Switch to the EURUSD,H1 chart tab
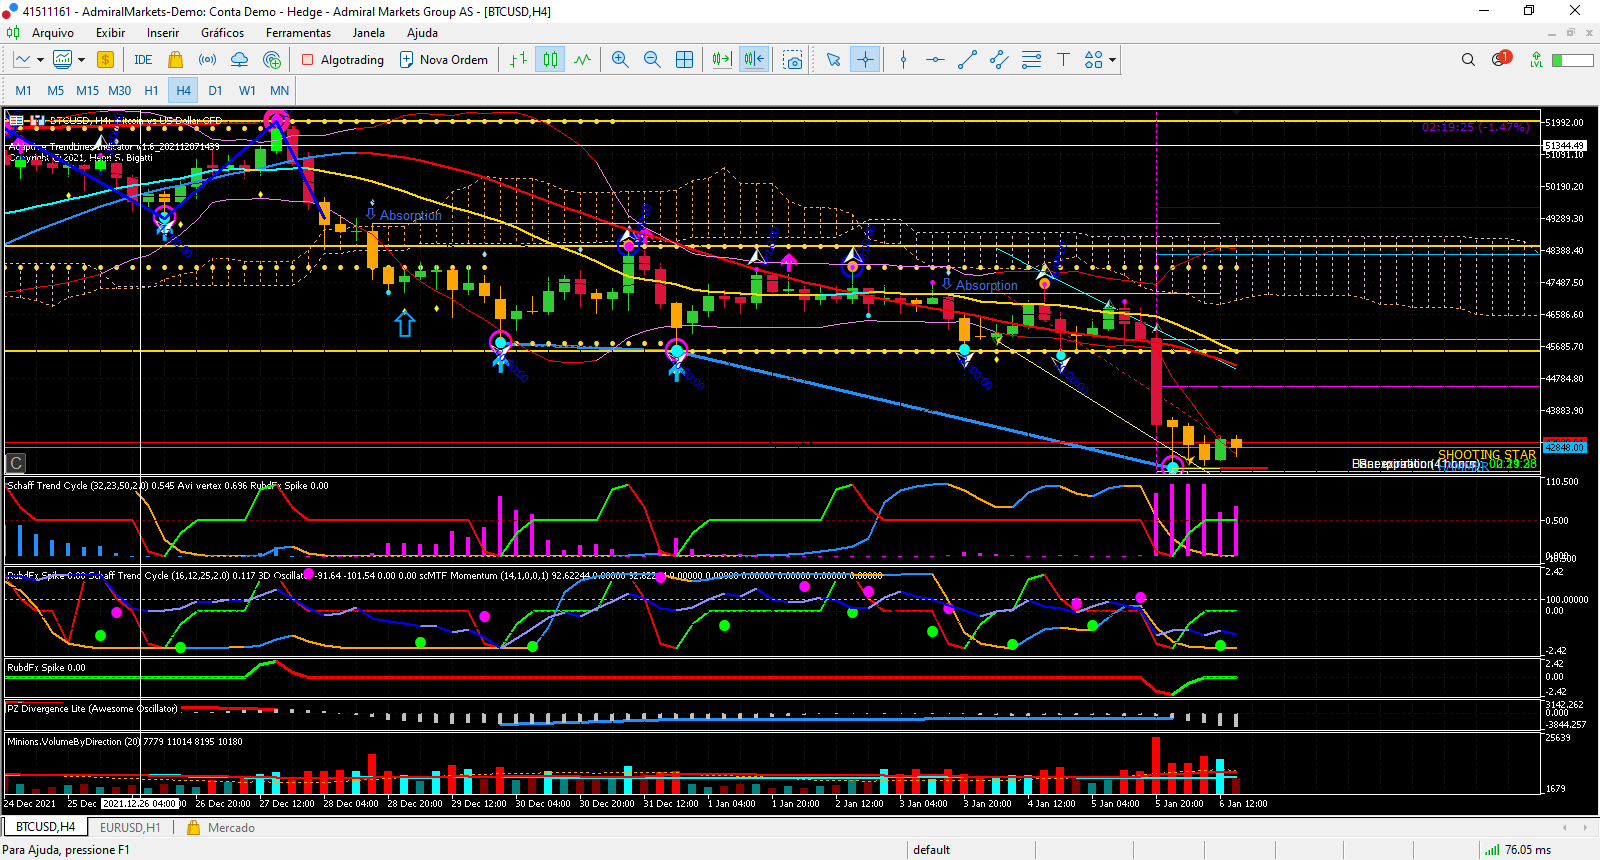Viewport: 1600px width, 860px height. click(130, 828)
